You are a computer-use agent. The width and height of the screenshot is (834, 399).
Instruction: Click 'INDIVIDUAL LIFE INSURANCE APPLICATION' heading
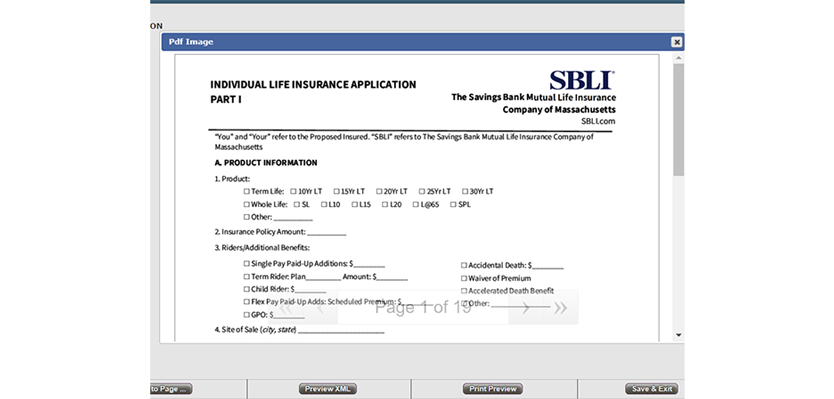pos(313,85)
